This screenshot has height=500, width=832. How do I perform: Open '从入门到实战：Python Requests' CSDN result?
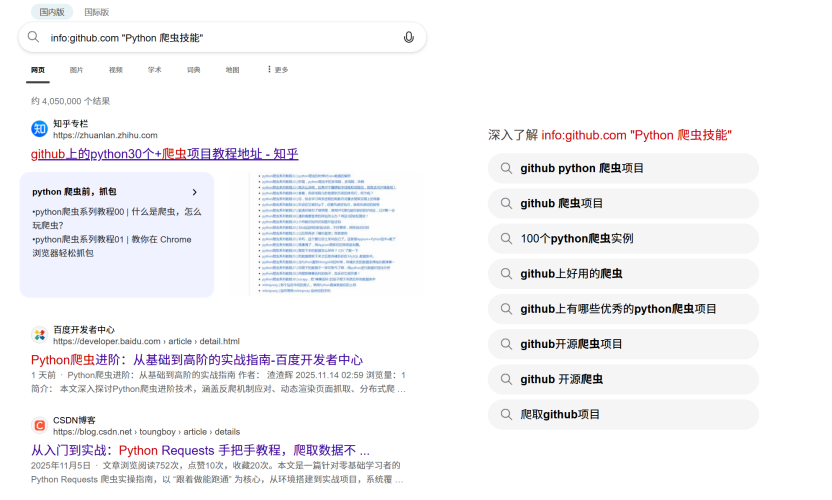(201, 450)
